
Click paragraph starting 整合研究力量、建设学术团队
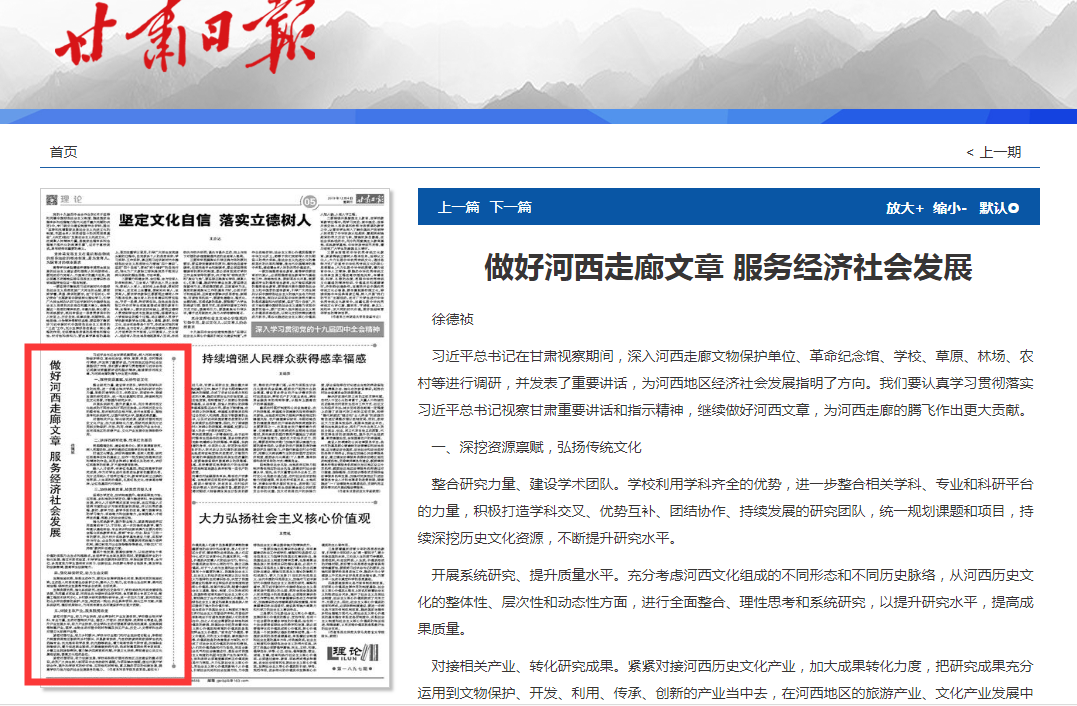point(726,511)
